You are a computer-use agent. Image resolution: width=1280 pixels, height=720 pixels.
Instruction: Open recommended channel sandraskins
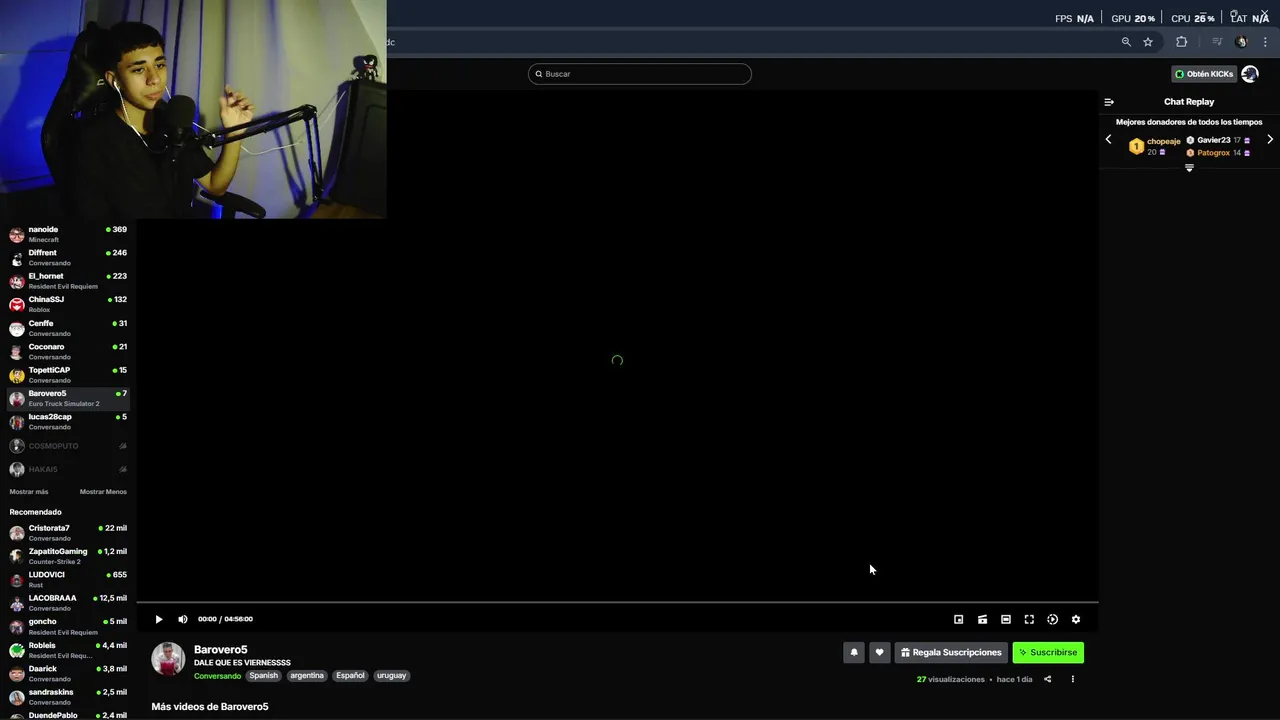click(x=68, y=697)
